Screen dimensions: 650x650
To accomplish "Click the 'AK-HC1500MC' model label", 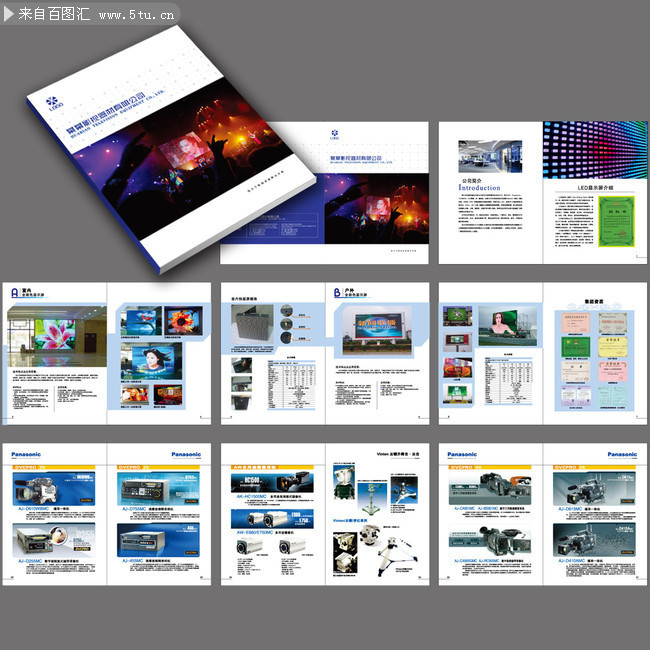I will (x=252, y=496).
